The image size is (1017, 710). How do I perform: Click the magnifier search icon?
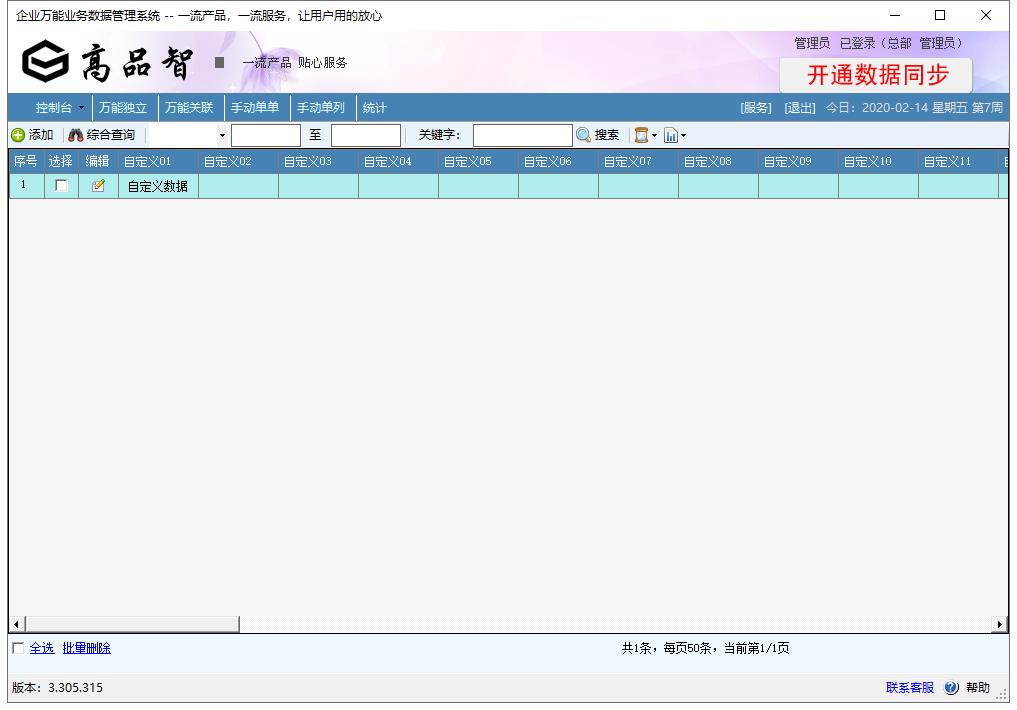583,135
